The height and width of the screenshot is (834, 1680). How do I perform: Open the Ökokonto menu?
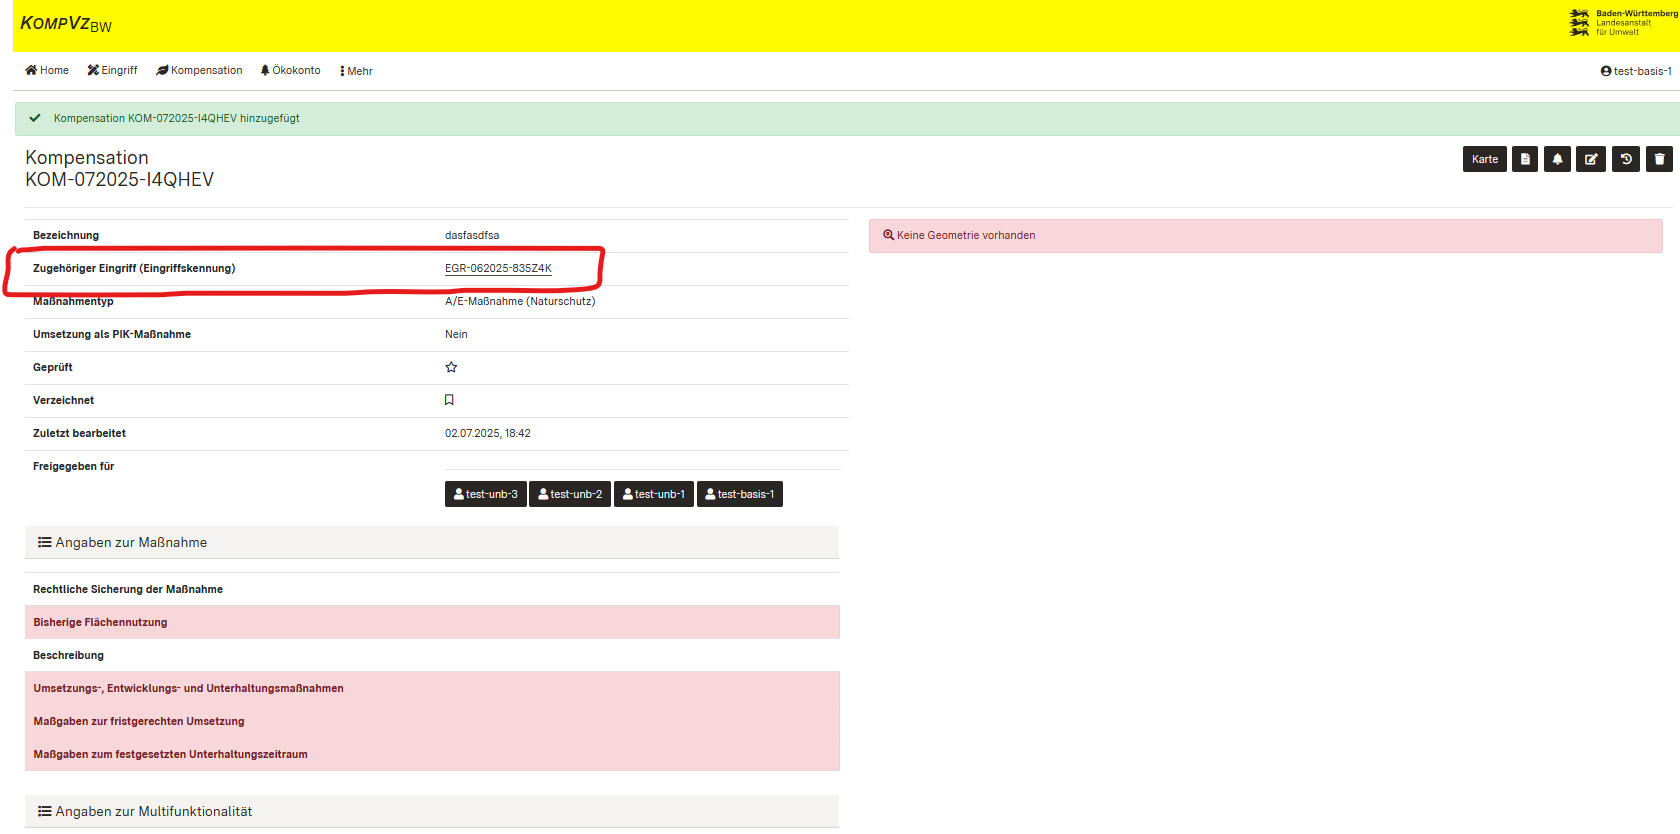(x=290, y=70)
